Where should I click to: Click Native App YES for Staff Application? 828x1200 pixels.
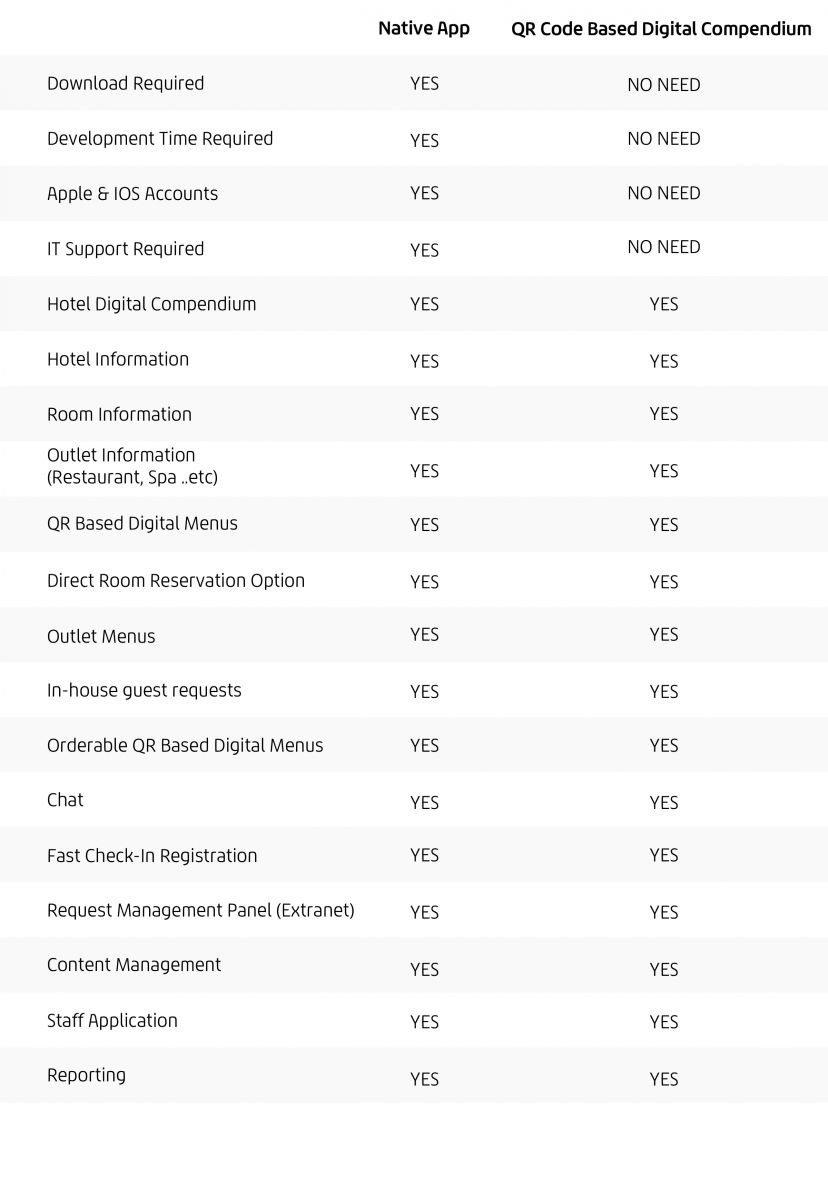coord(424,1022)
